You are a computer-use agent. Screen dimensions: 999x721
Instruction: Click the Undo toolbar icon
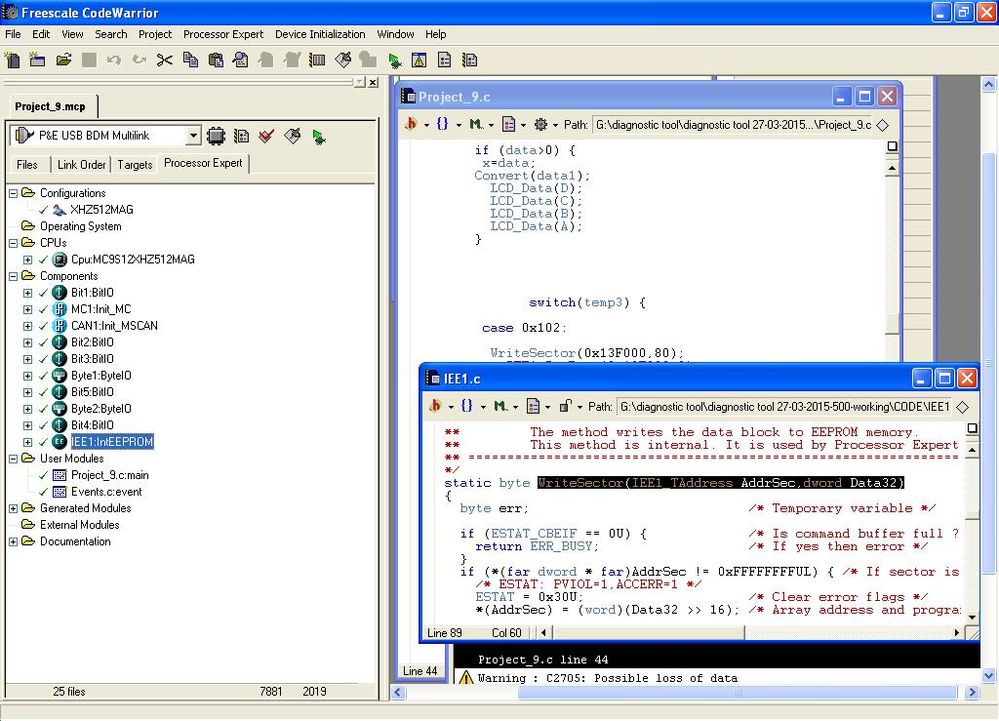(114, 61)
